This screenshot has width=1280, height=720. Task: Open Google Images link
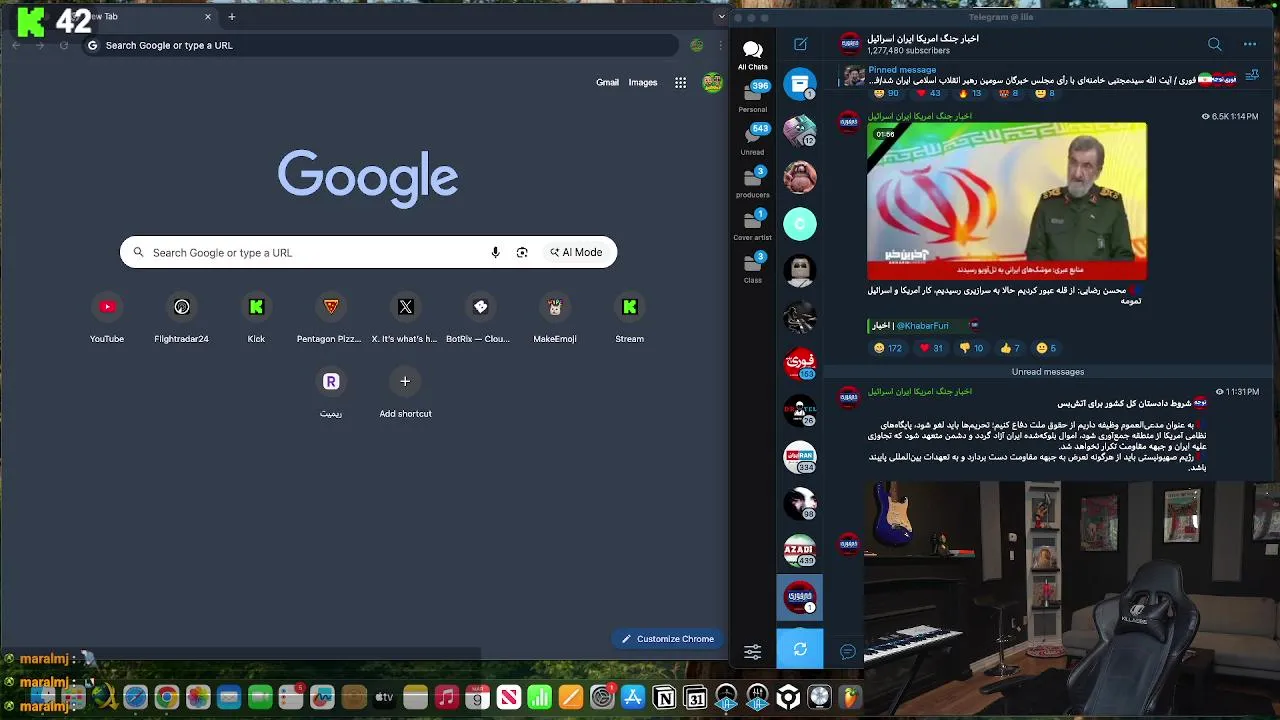pyautogui.click(x=643, y=82)
